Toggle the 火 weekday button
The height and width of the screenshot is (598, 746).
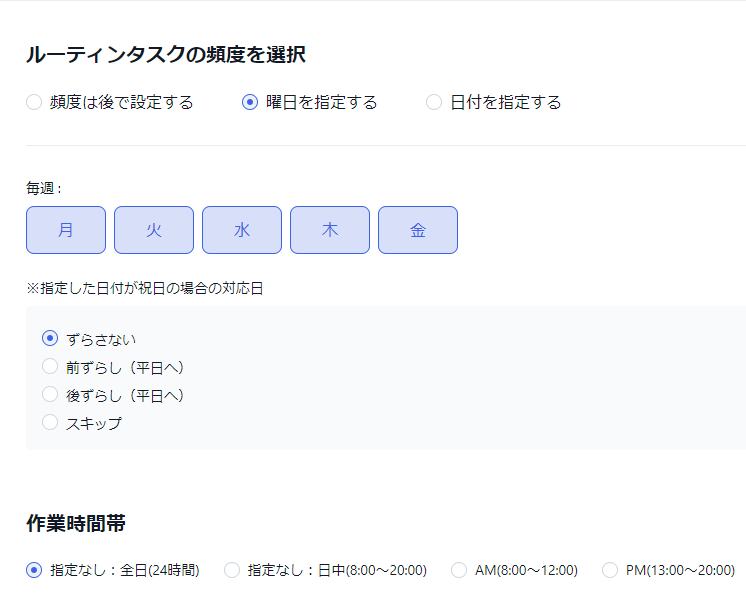(x=154, y=230)
